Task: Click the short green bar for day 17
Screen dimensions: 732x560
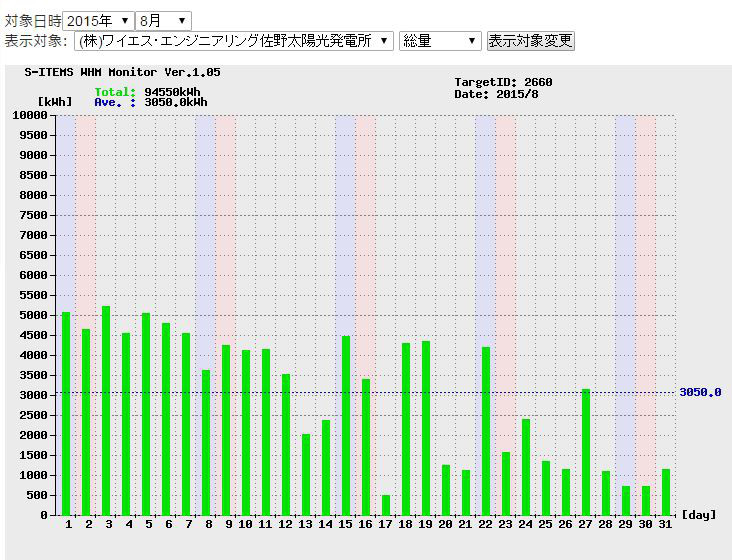Action: [386, 505]
